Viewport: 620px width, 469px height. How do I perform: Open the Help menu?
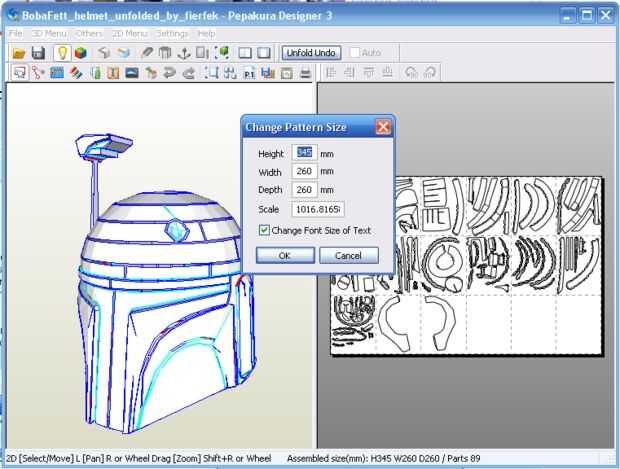206,34
